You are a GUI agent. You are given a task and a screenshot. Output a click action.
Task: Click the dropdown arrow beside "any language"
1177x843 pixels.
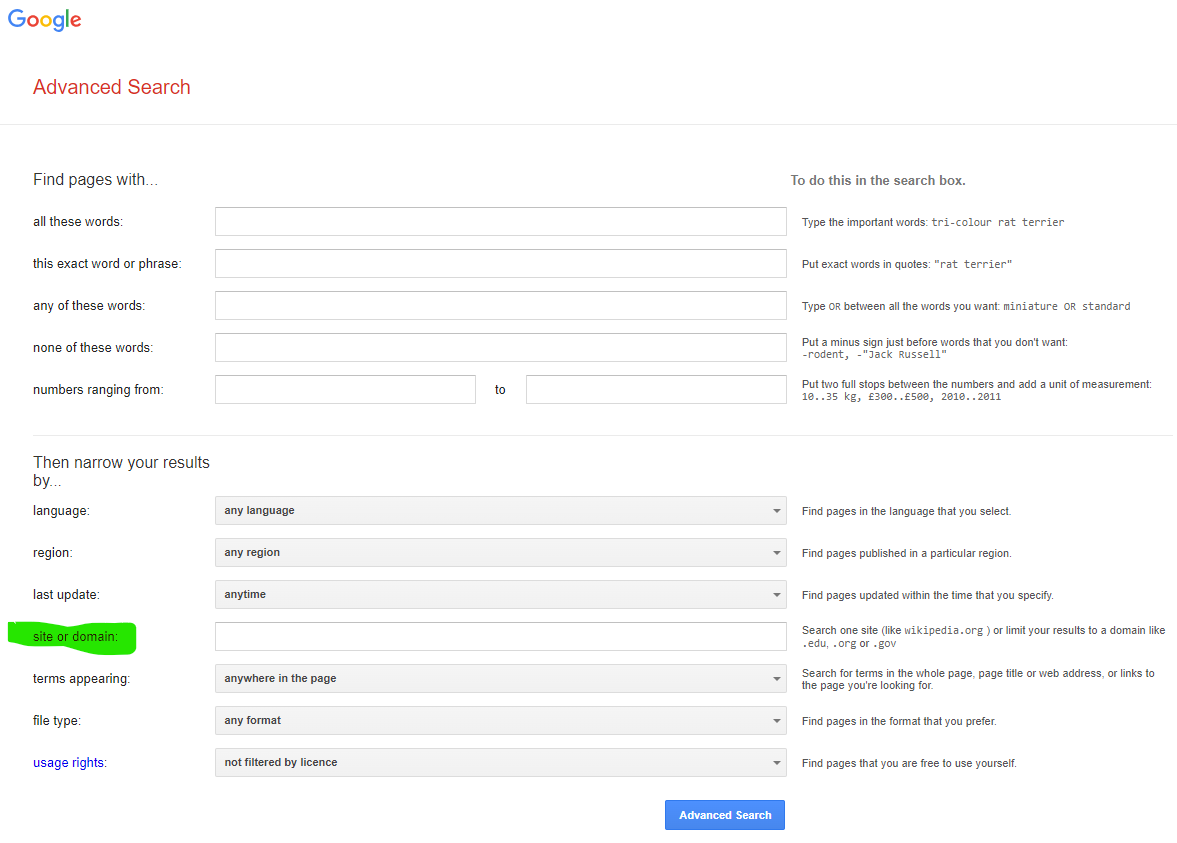click(777, 510)
